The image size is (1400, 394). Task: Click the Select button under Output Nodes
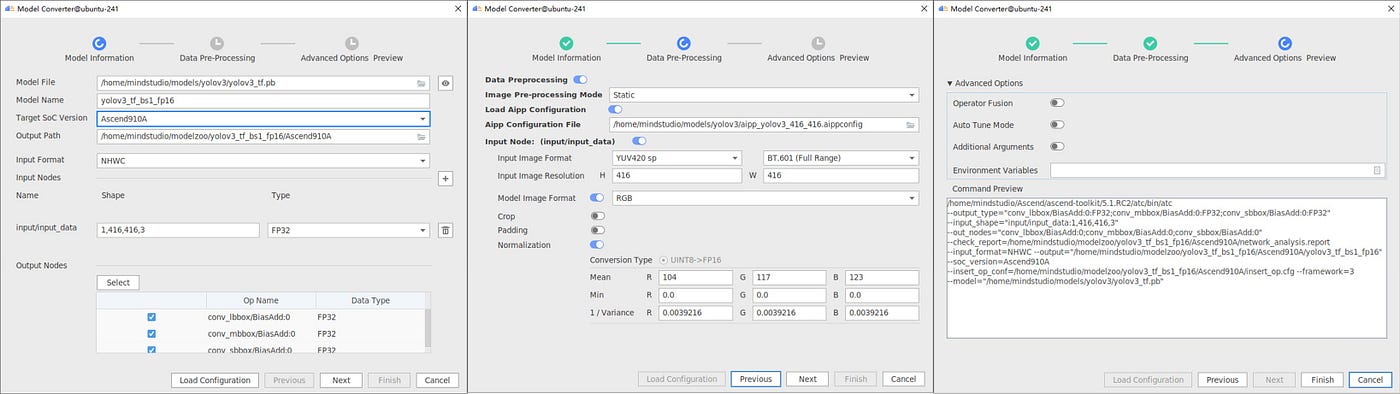pos(118,283)
